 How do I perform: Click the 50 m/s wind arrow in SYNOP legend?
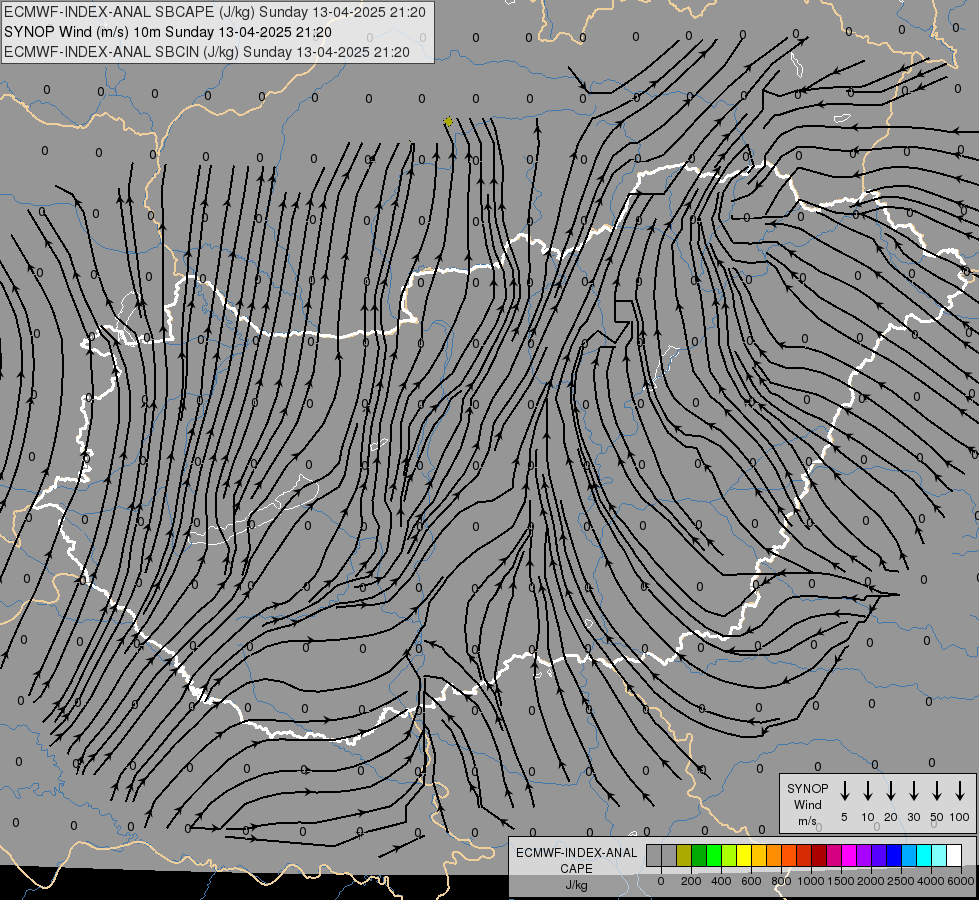937,790
